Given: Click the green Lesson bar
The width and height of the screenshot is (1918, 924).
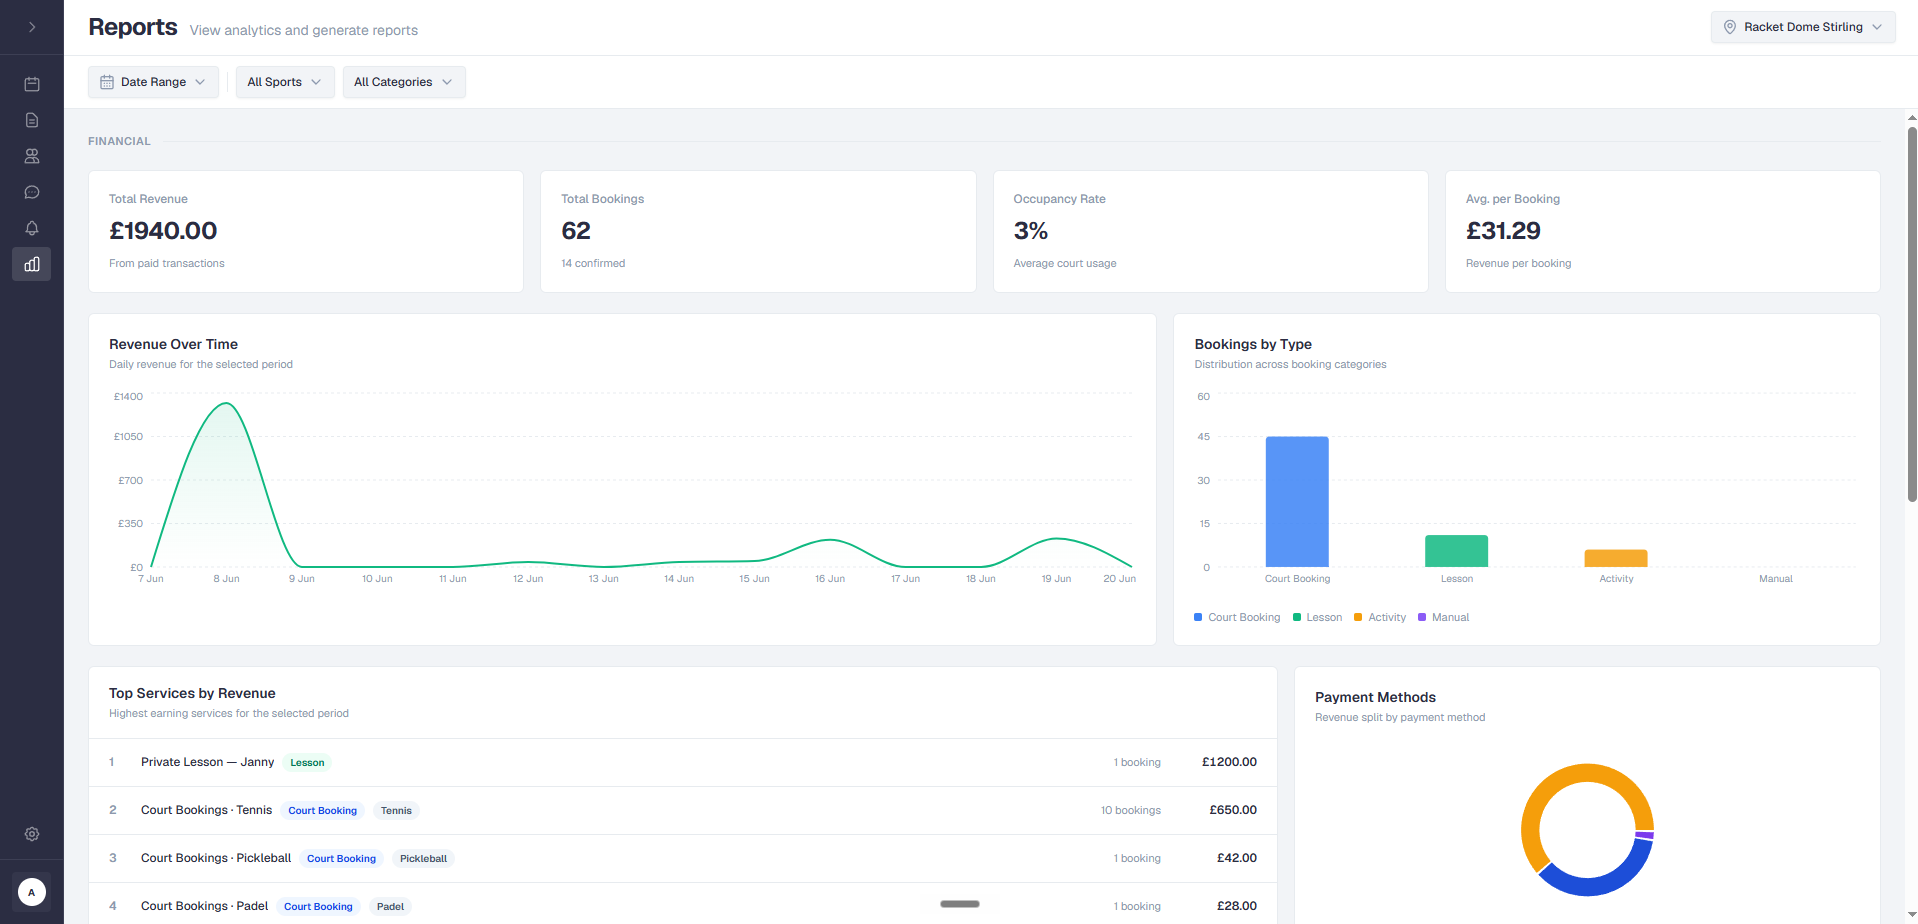Looking at the screenshot, I should [1456, 551].
